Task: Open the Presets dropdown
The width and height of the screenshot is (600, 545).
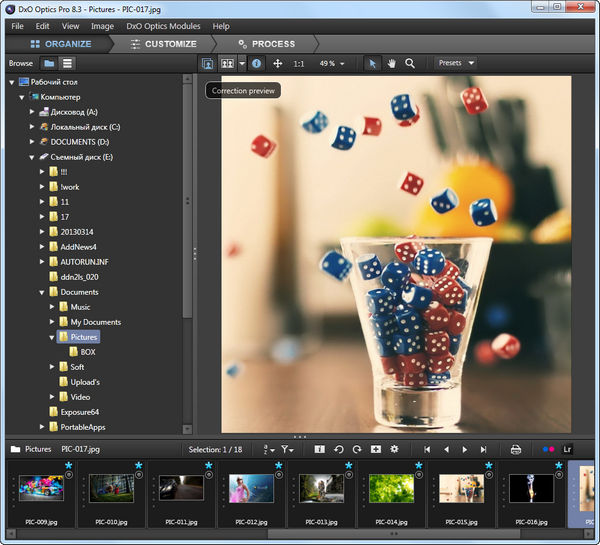Action: [x=455, y=63]
